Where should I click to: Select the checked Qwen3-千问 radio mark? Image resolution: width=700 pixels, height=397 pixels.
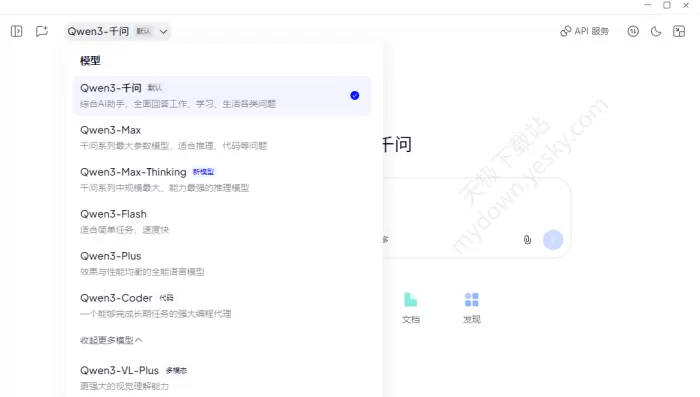click(354, 96)
